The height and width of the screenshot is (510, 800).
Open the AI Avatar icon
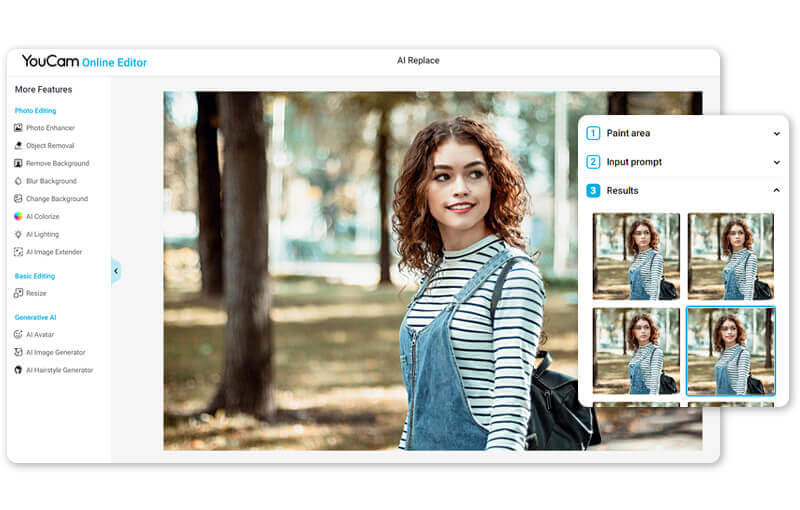[x=18, y=335]
